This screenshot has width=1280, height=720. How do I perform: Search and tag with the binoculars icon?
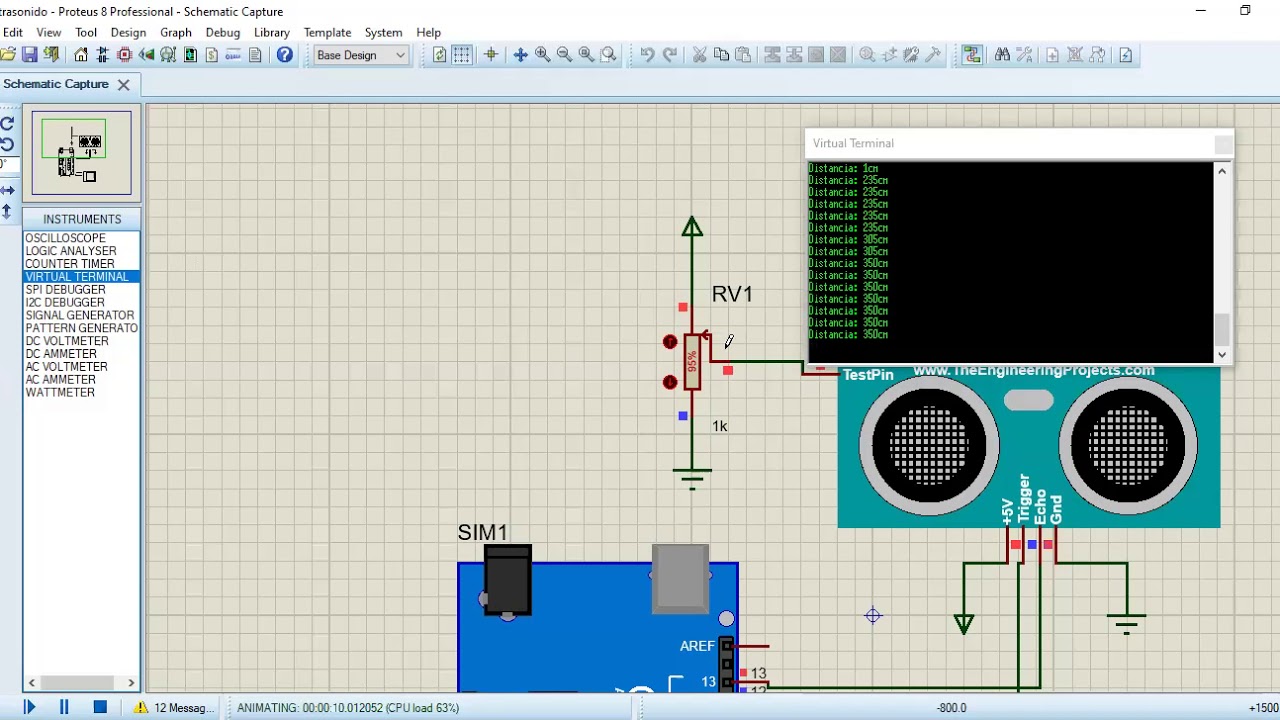point(1002,55)
